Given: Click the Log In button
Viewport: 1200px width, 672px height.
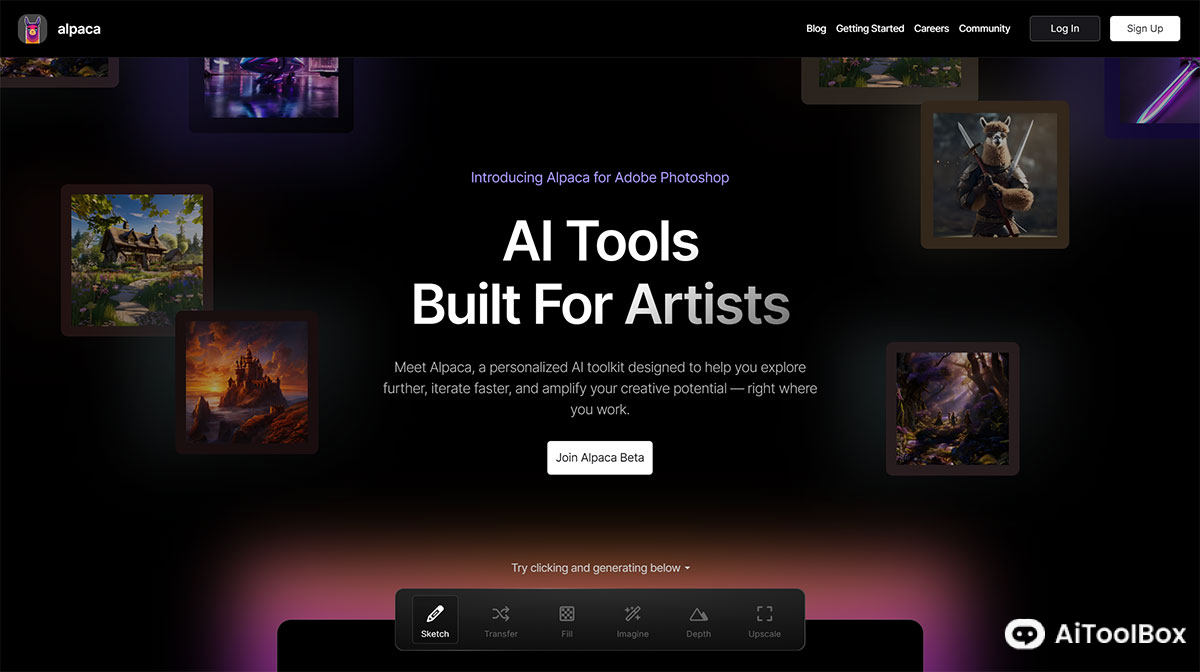Looking at the screenshot, I should pos(1065,28).
